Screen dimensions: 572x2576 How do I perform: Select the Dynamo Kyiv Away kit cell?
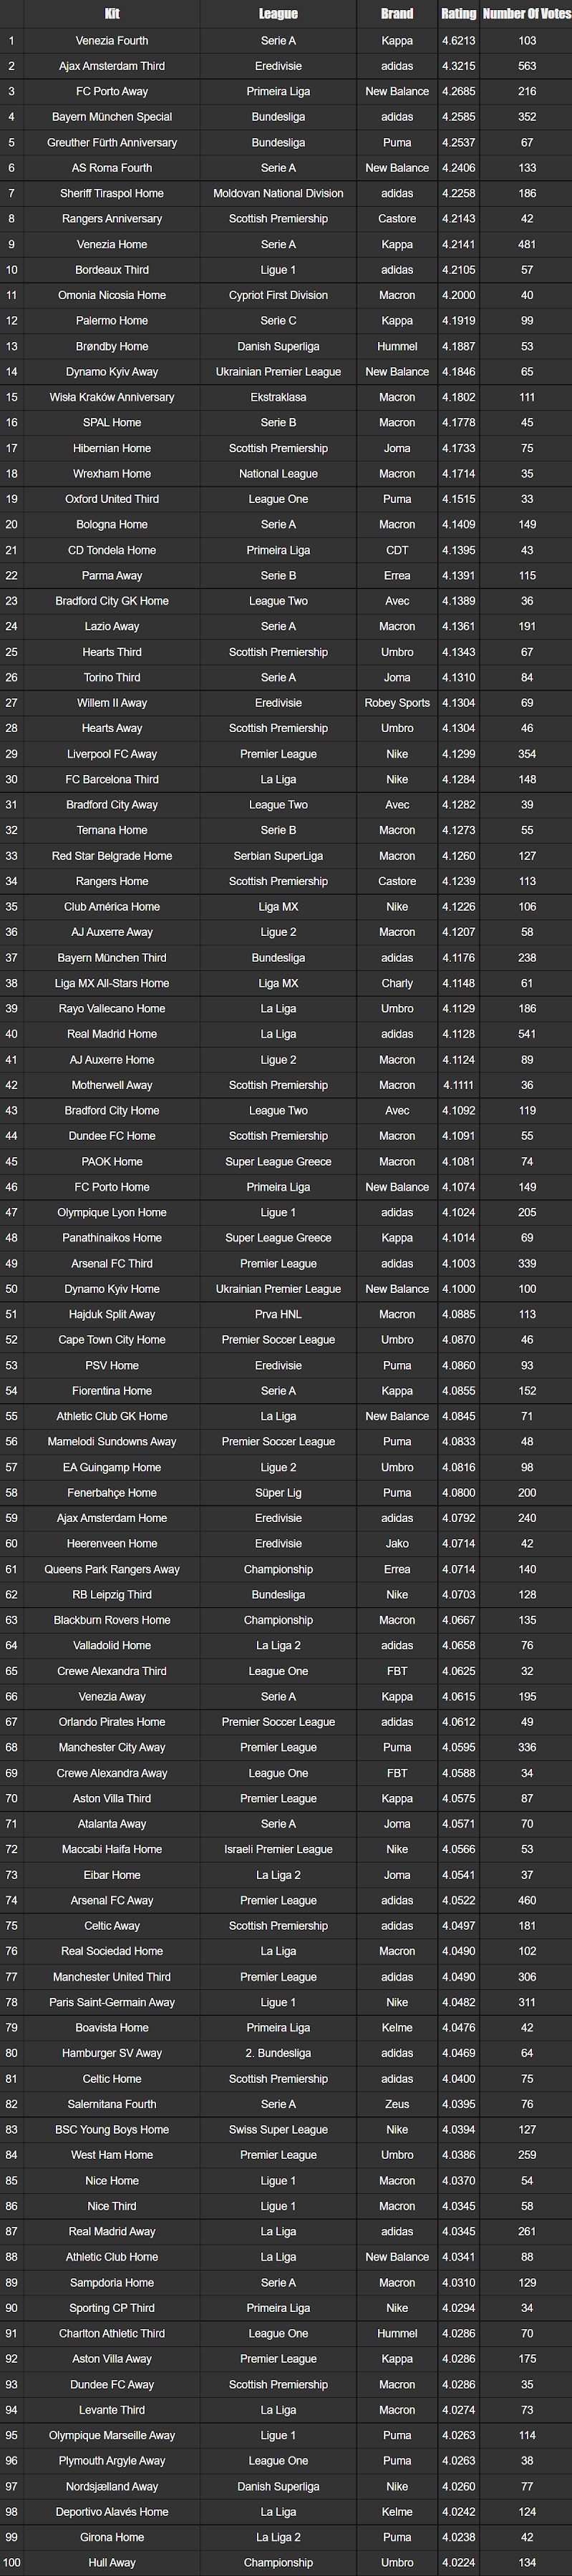pyautogui.click(x=112, y=372)
